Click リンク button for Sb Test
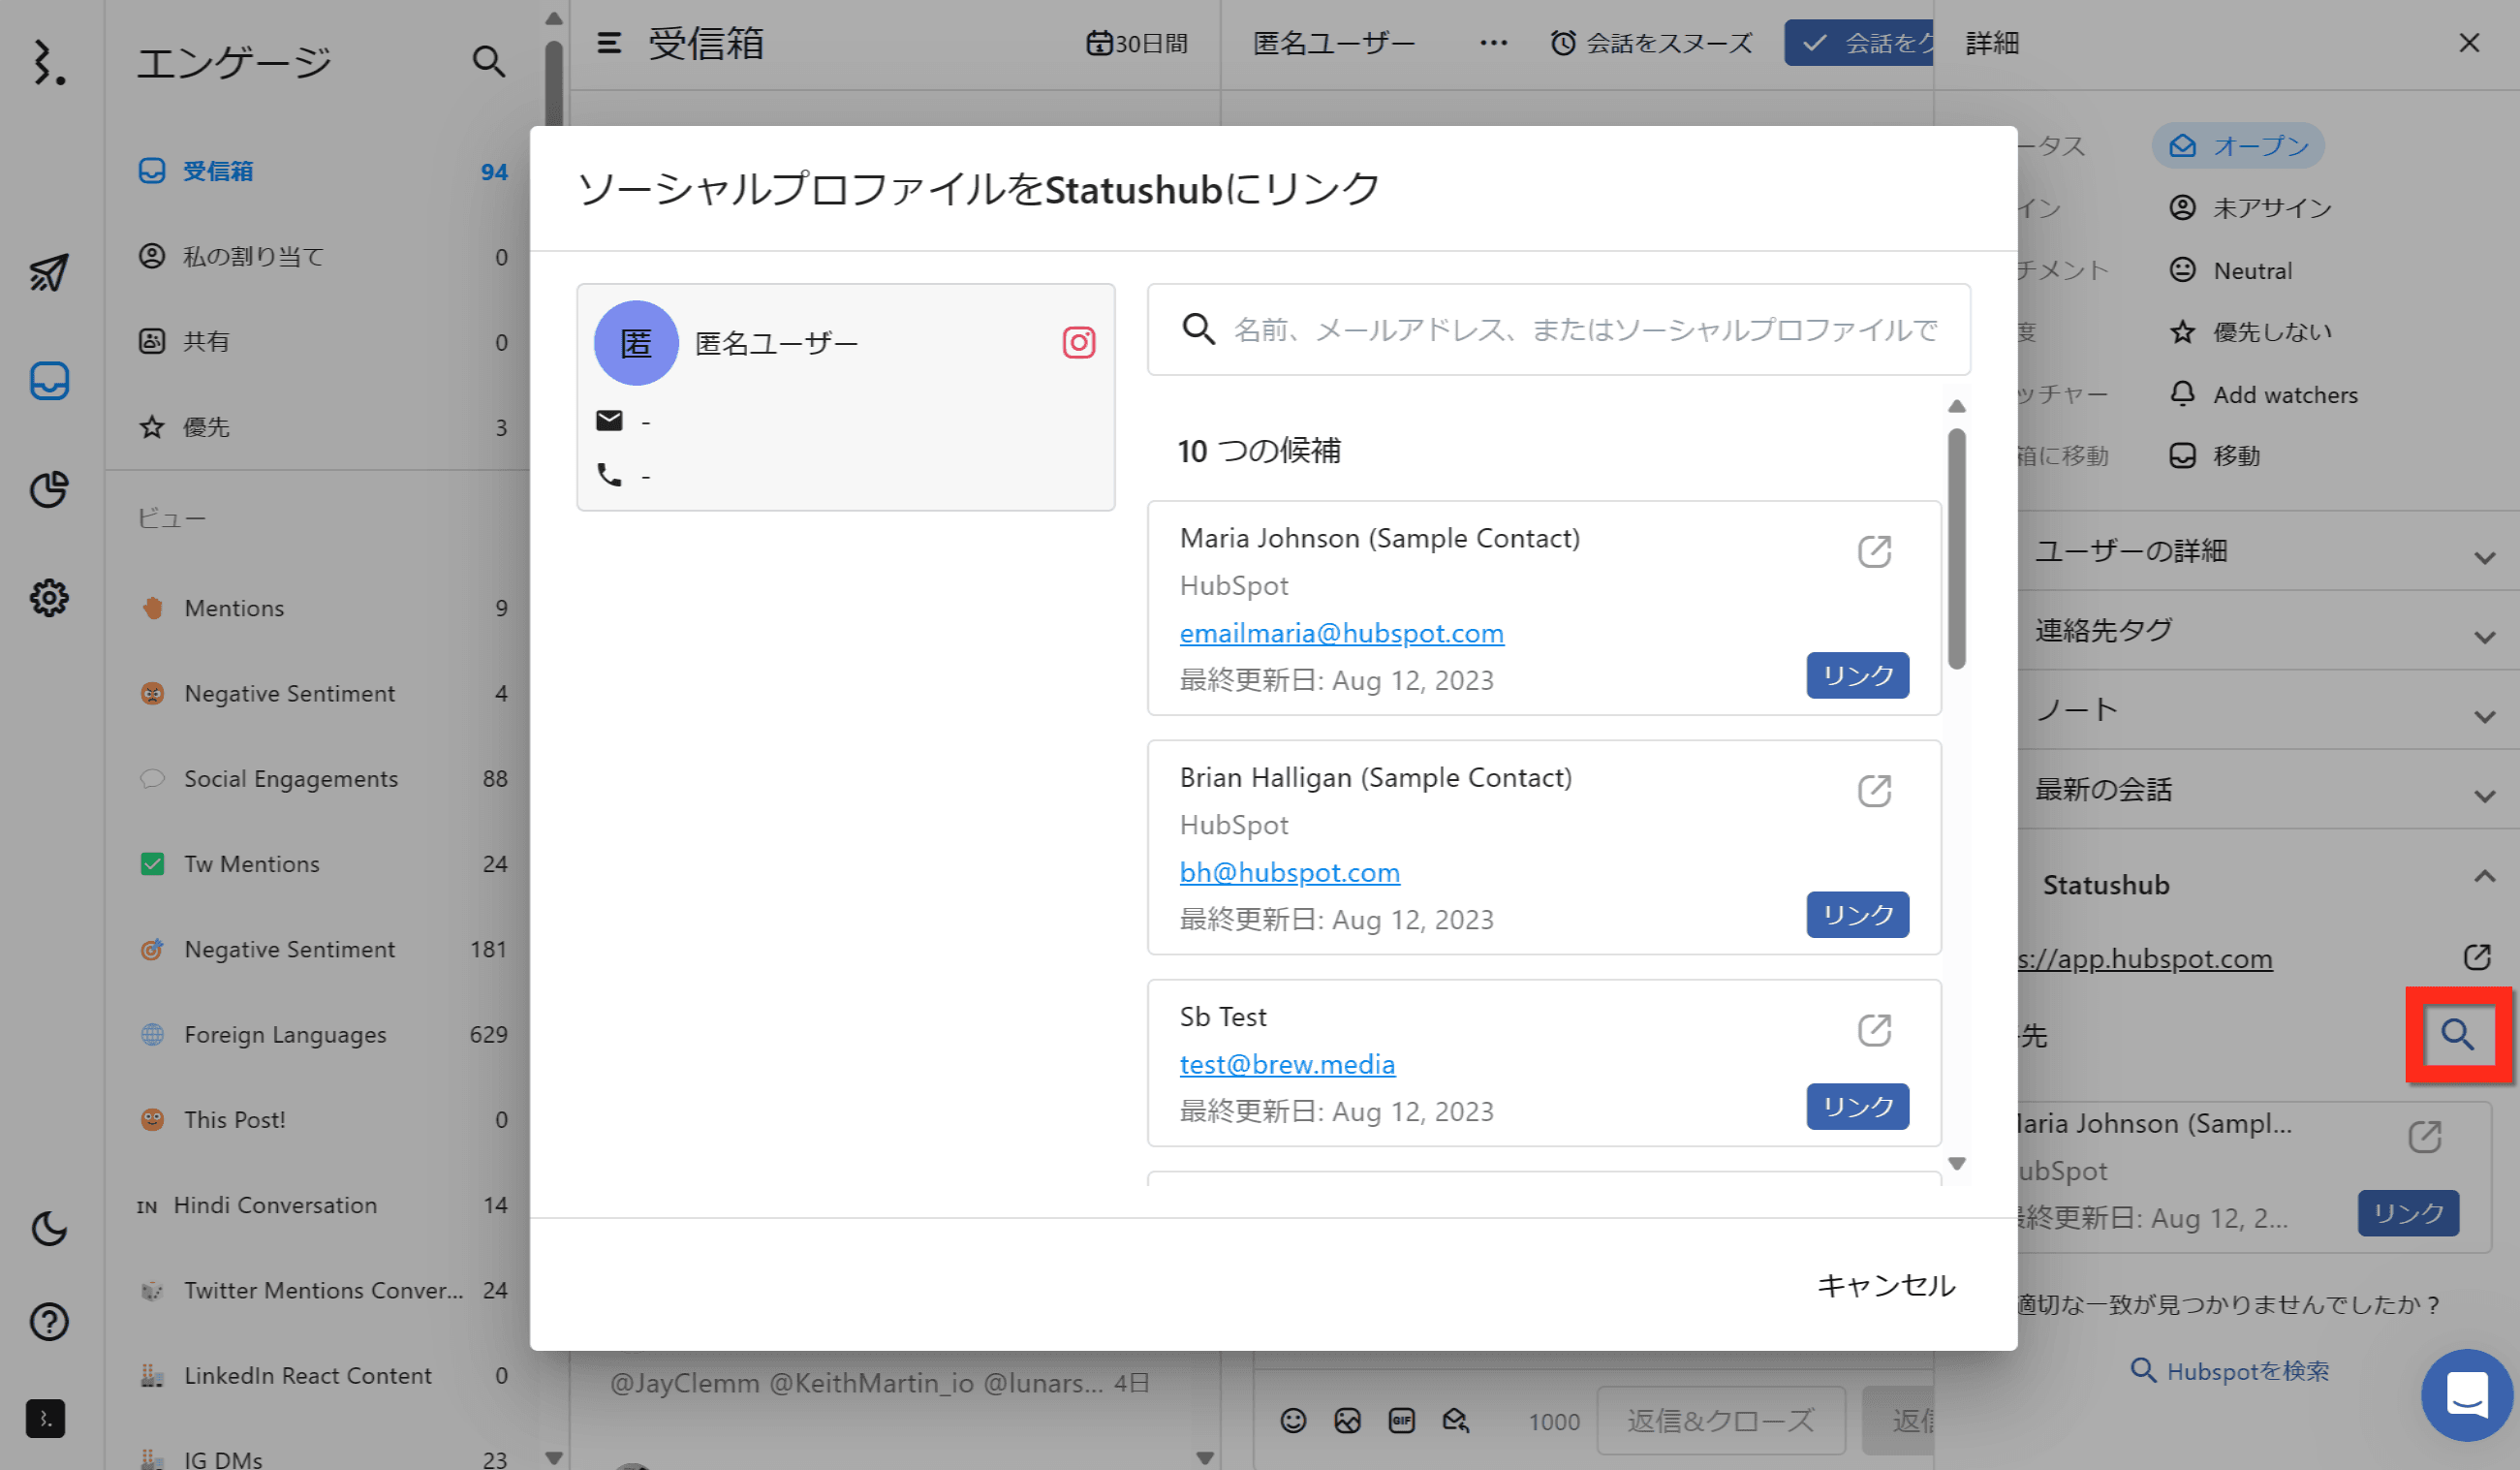This screenshot has width=2520, height=1470. [1857, 1106]
